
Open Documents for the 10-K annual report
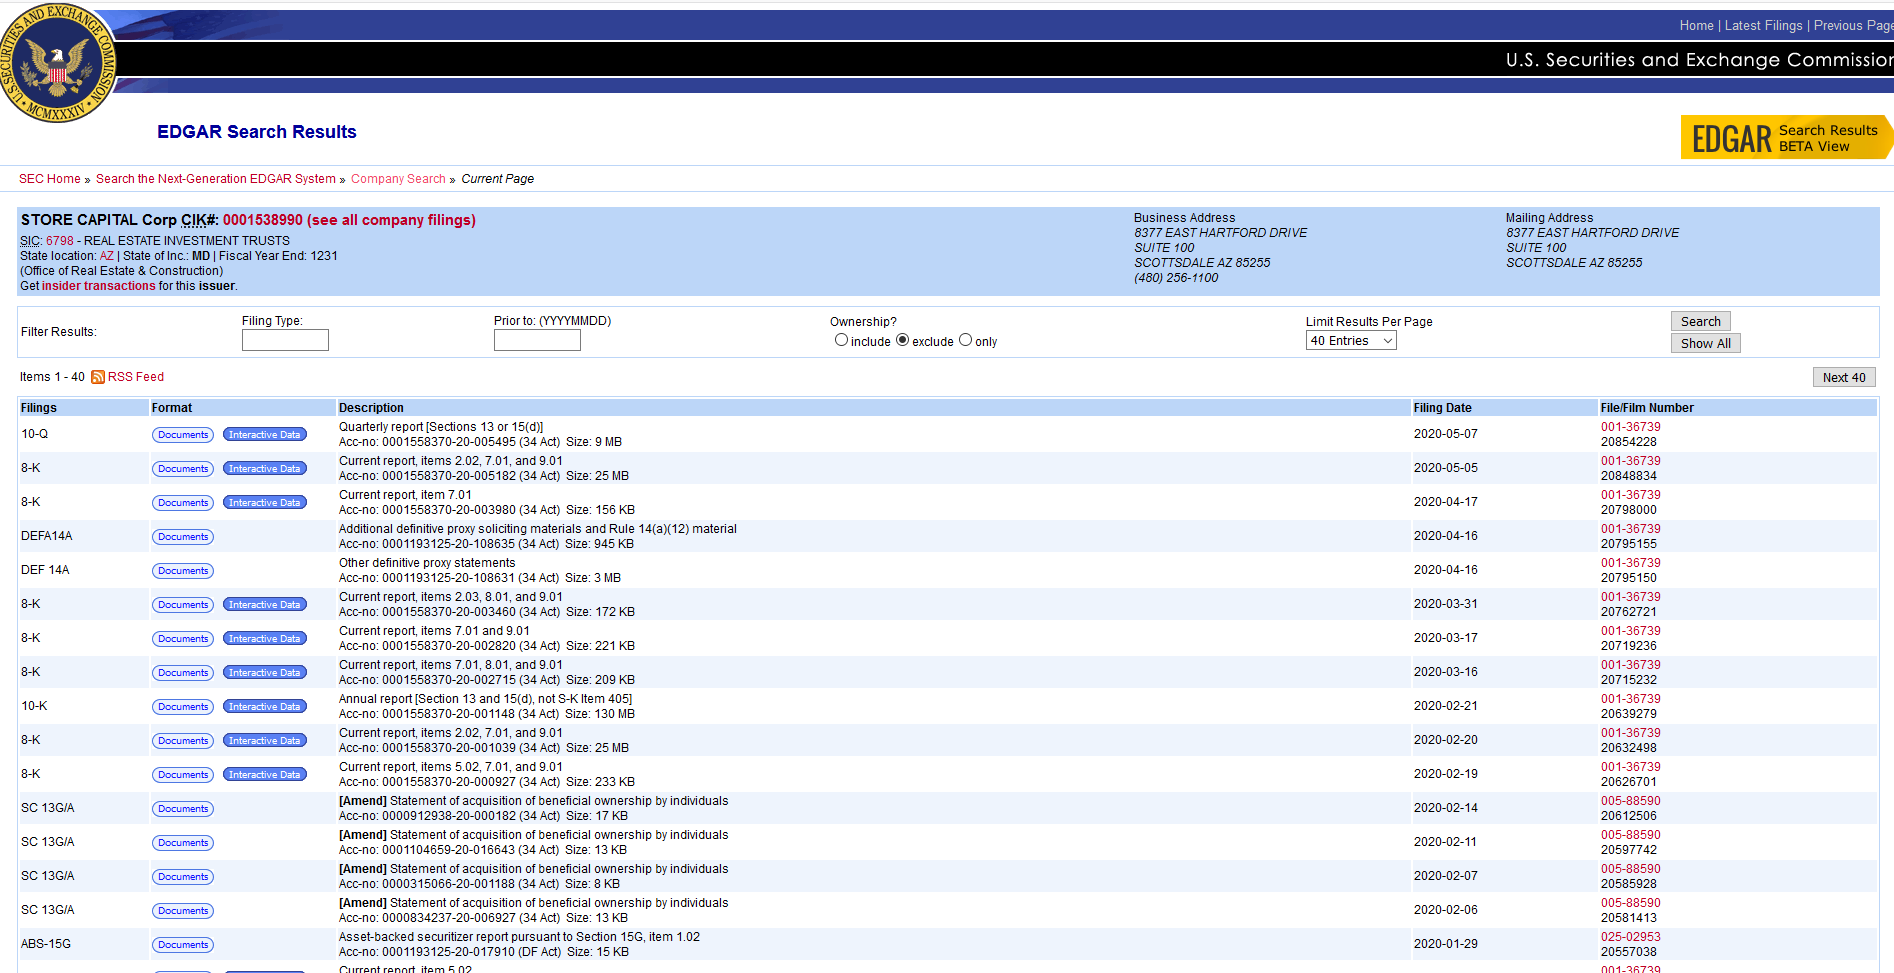point(183,707)
